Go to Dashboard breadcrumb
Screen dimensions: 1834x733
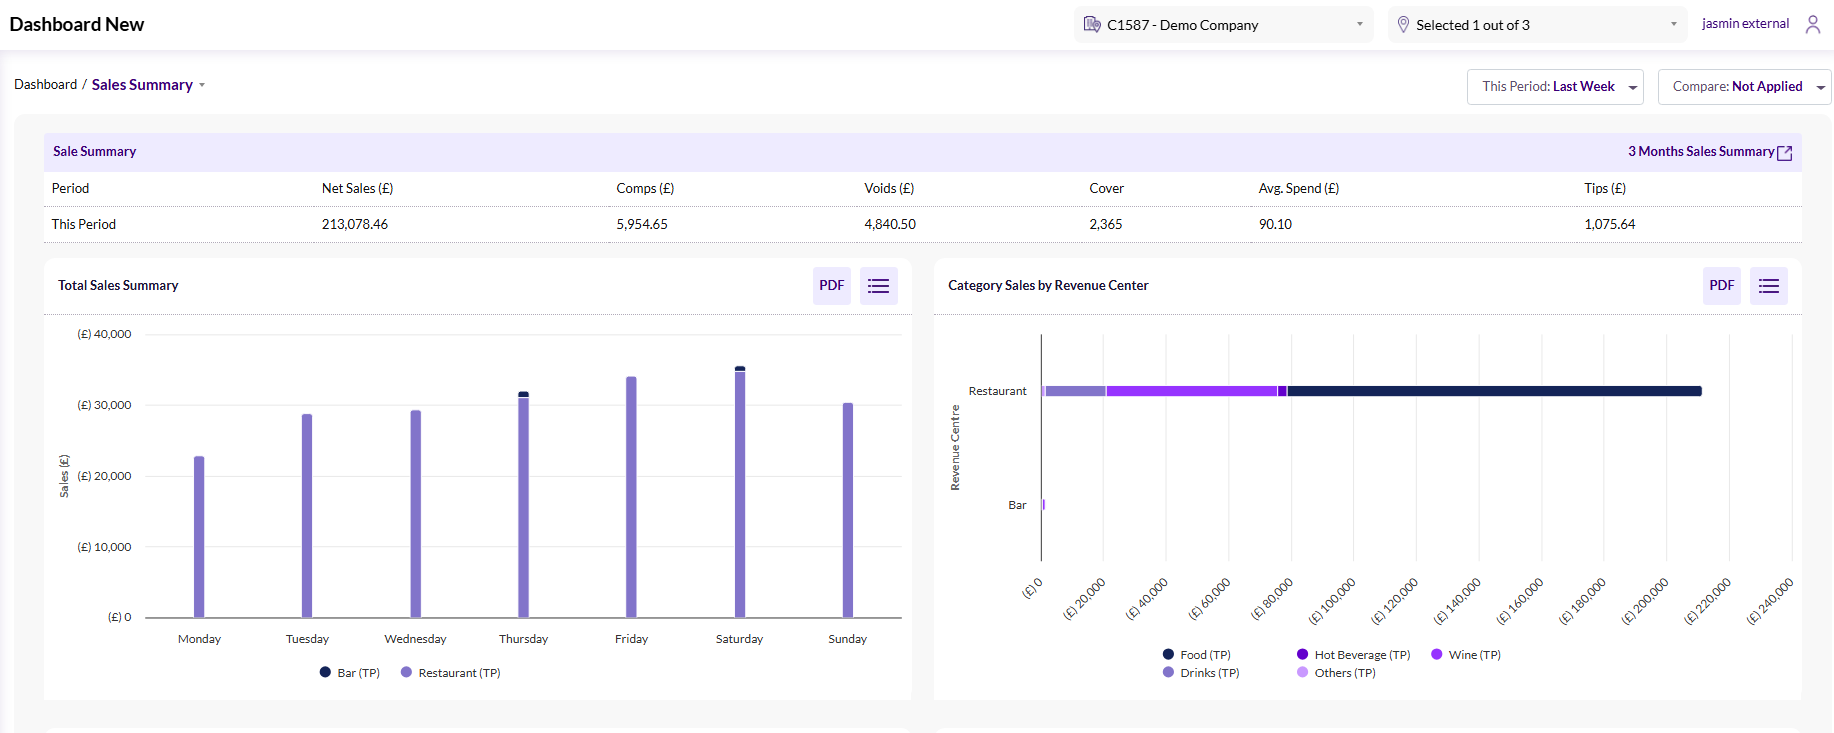(x=45, y=85)
